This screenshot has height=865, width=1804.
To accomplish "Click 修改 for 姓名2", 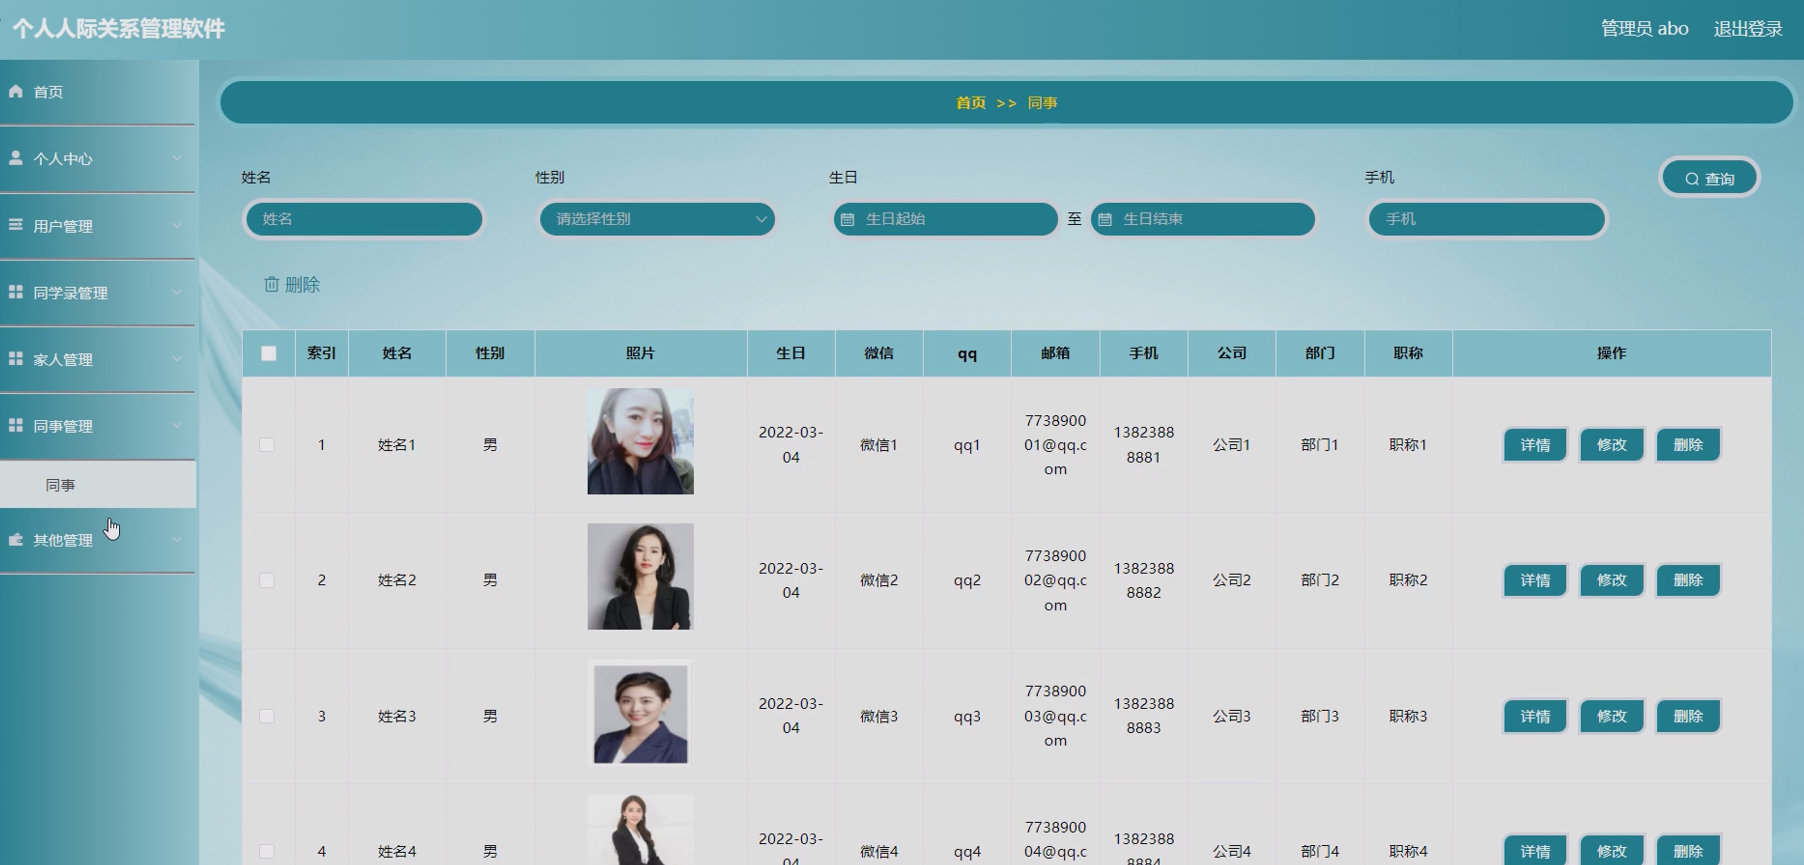I will (x=1611, y=580).
